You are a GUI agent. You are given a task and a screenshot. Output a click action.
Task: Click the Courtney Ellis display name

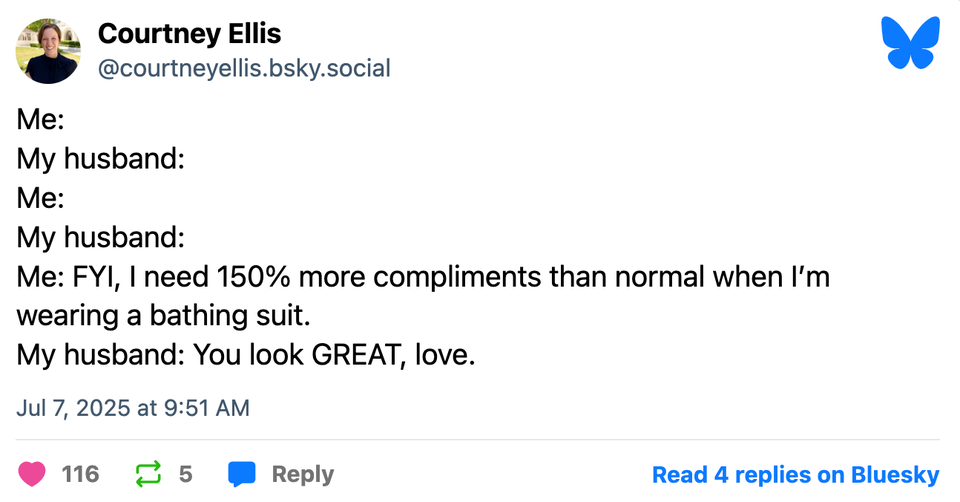coord(189,34)
